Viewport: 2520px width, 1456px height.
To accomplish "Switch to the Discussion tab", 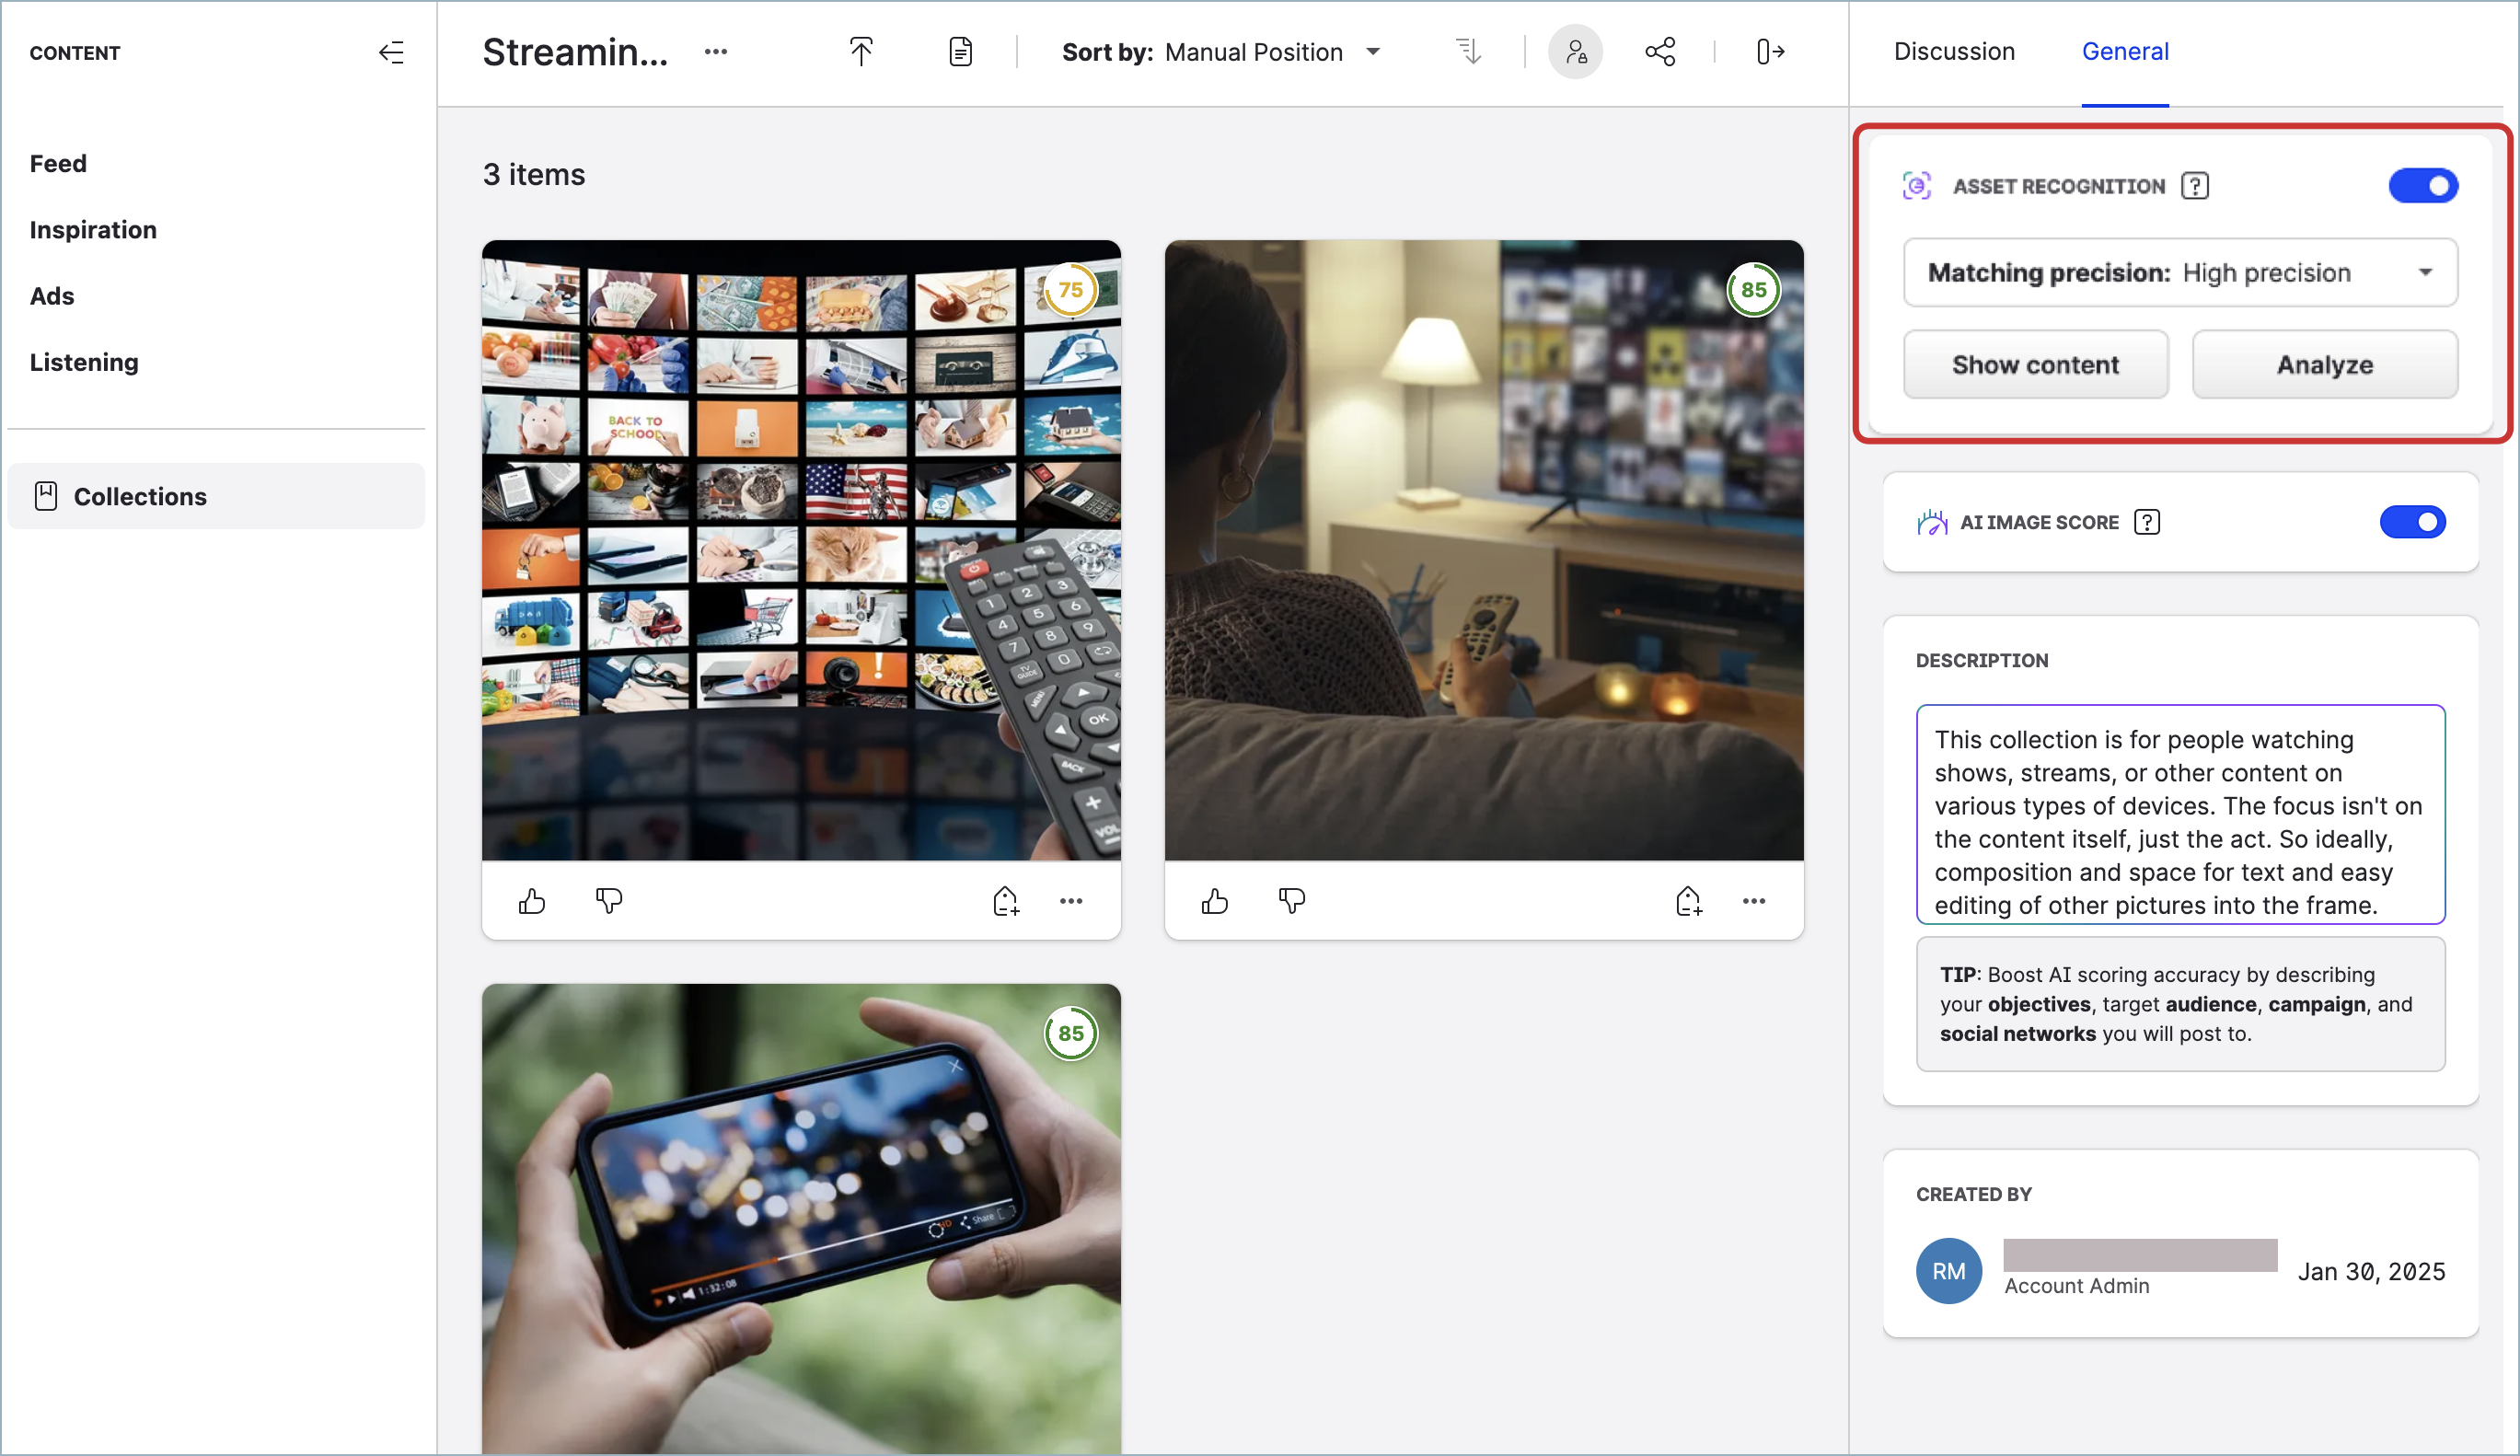I will (1953, 52).
